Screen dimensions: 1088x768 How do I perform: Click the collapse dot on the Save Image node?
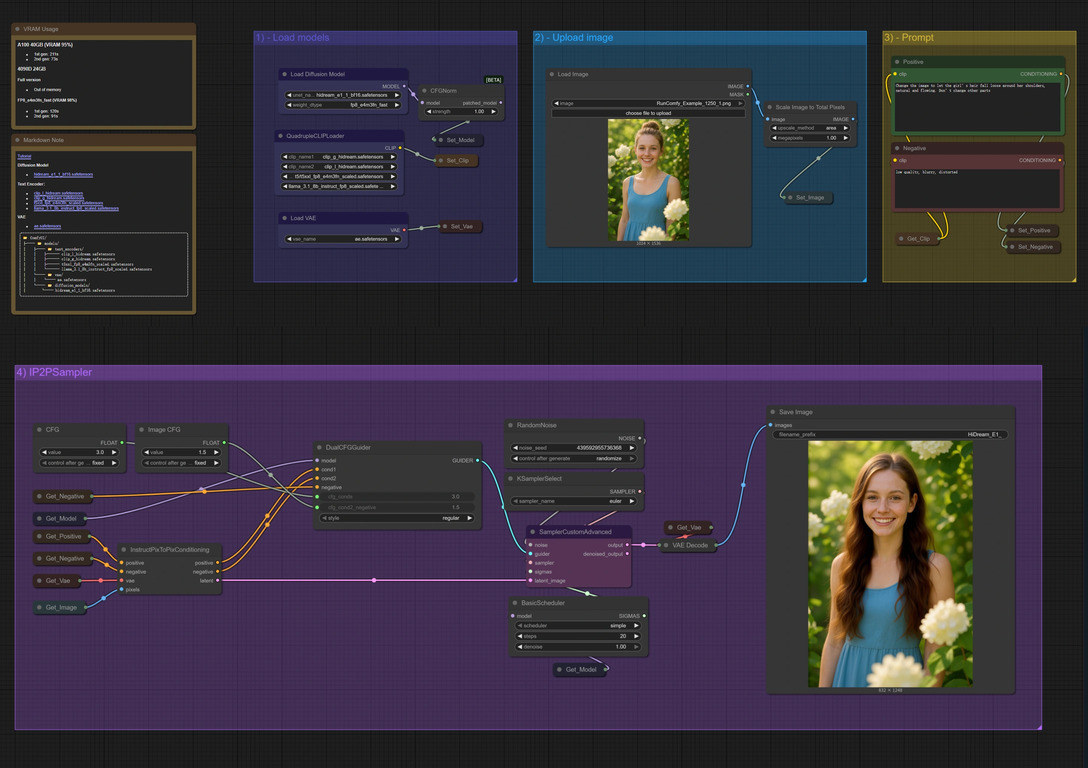[773, 412]
